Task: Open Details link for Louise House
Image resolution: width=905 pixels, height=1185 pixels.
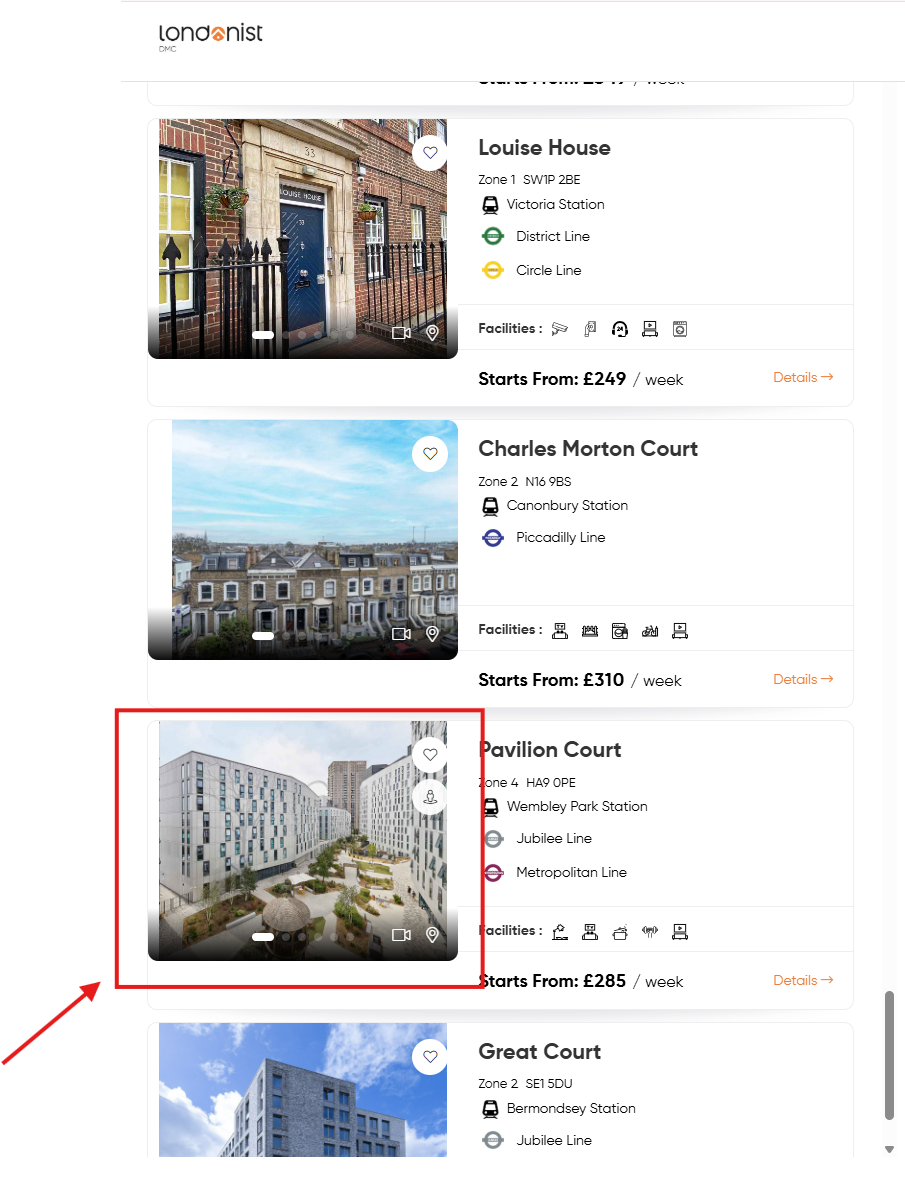Action: [803, 377]
